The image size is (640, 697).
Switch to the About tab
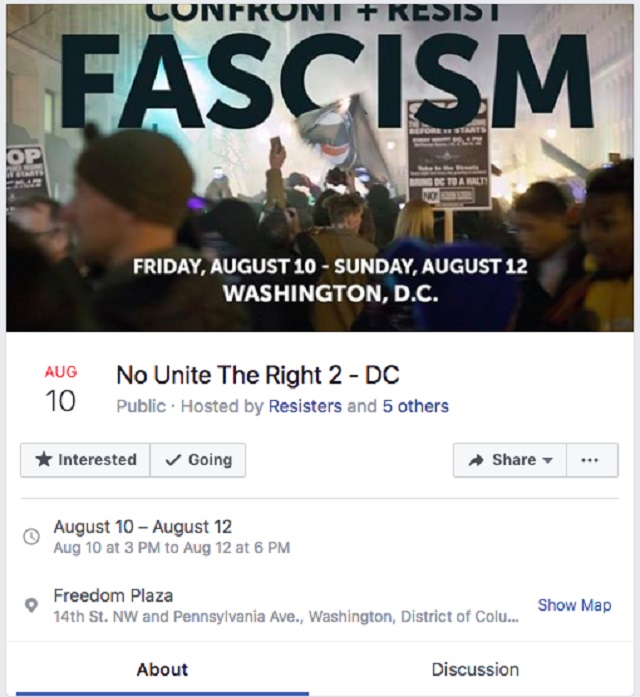tap(162, 669)
